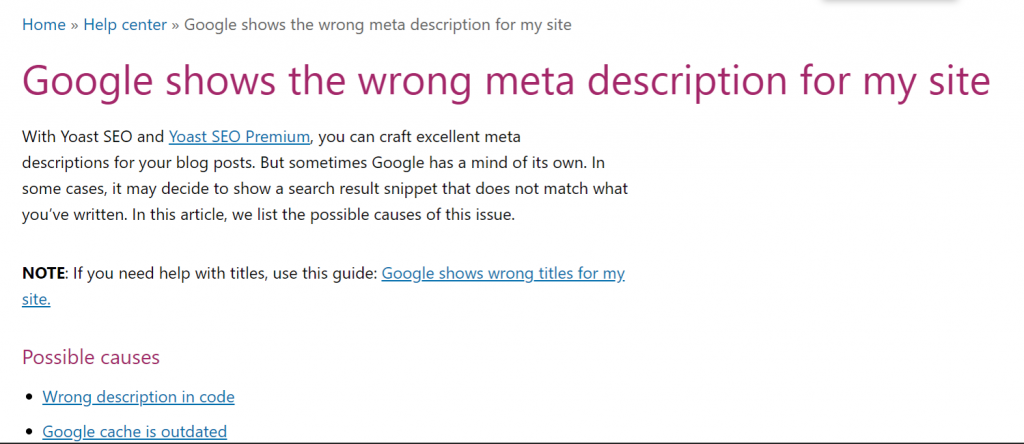Click the 'Possible causes' subheading
This screenshot has height=444, width=1024.
click(91, 357)
